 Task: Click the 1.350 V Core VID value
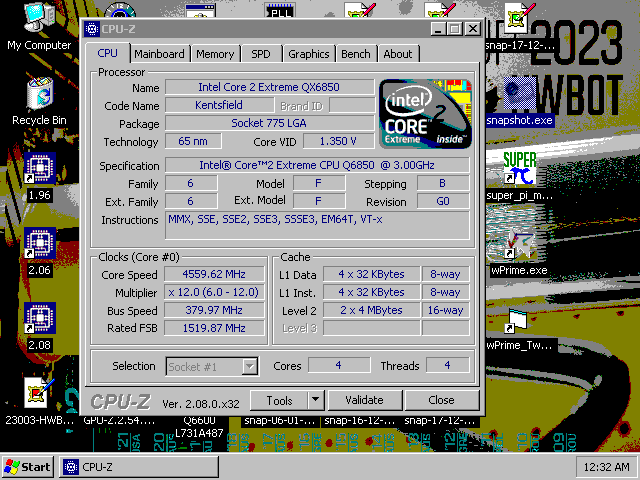point(338,141)
